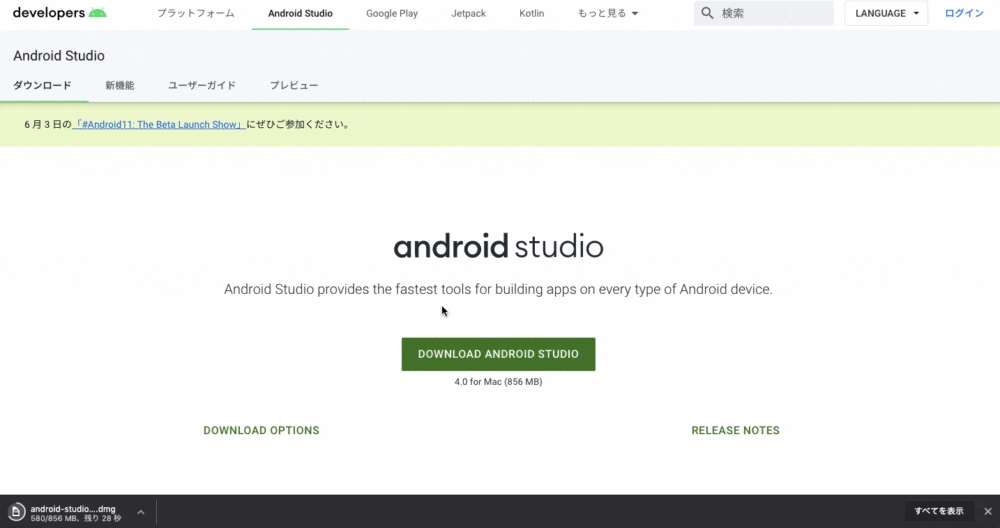This screenshot has width=1000, height=528.
Task: Select the Android Studio top nav tab
Action: [x=300, y=13]
